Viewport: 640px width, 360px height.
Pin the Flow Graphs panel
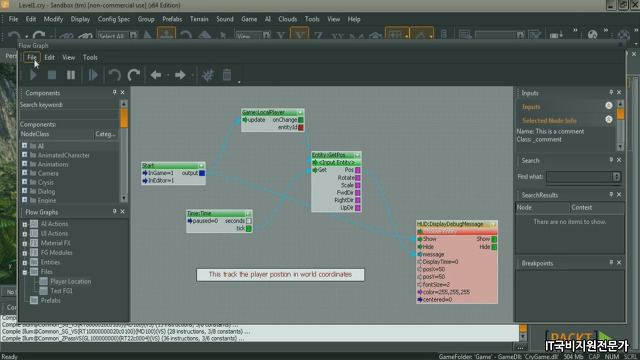(115, 211)
